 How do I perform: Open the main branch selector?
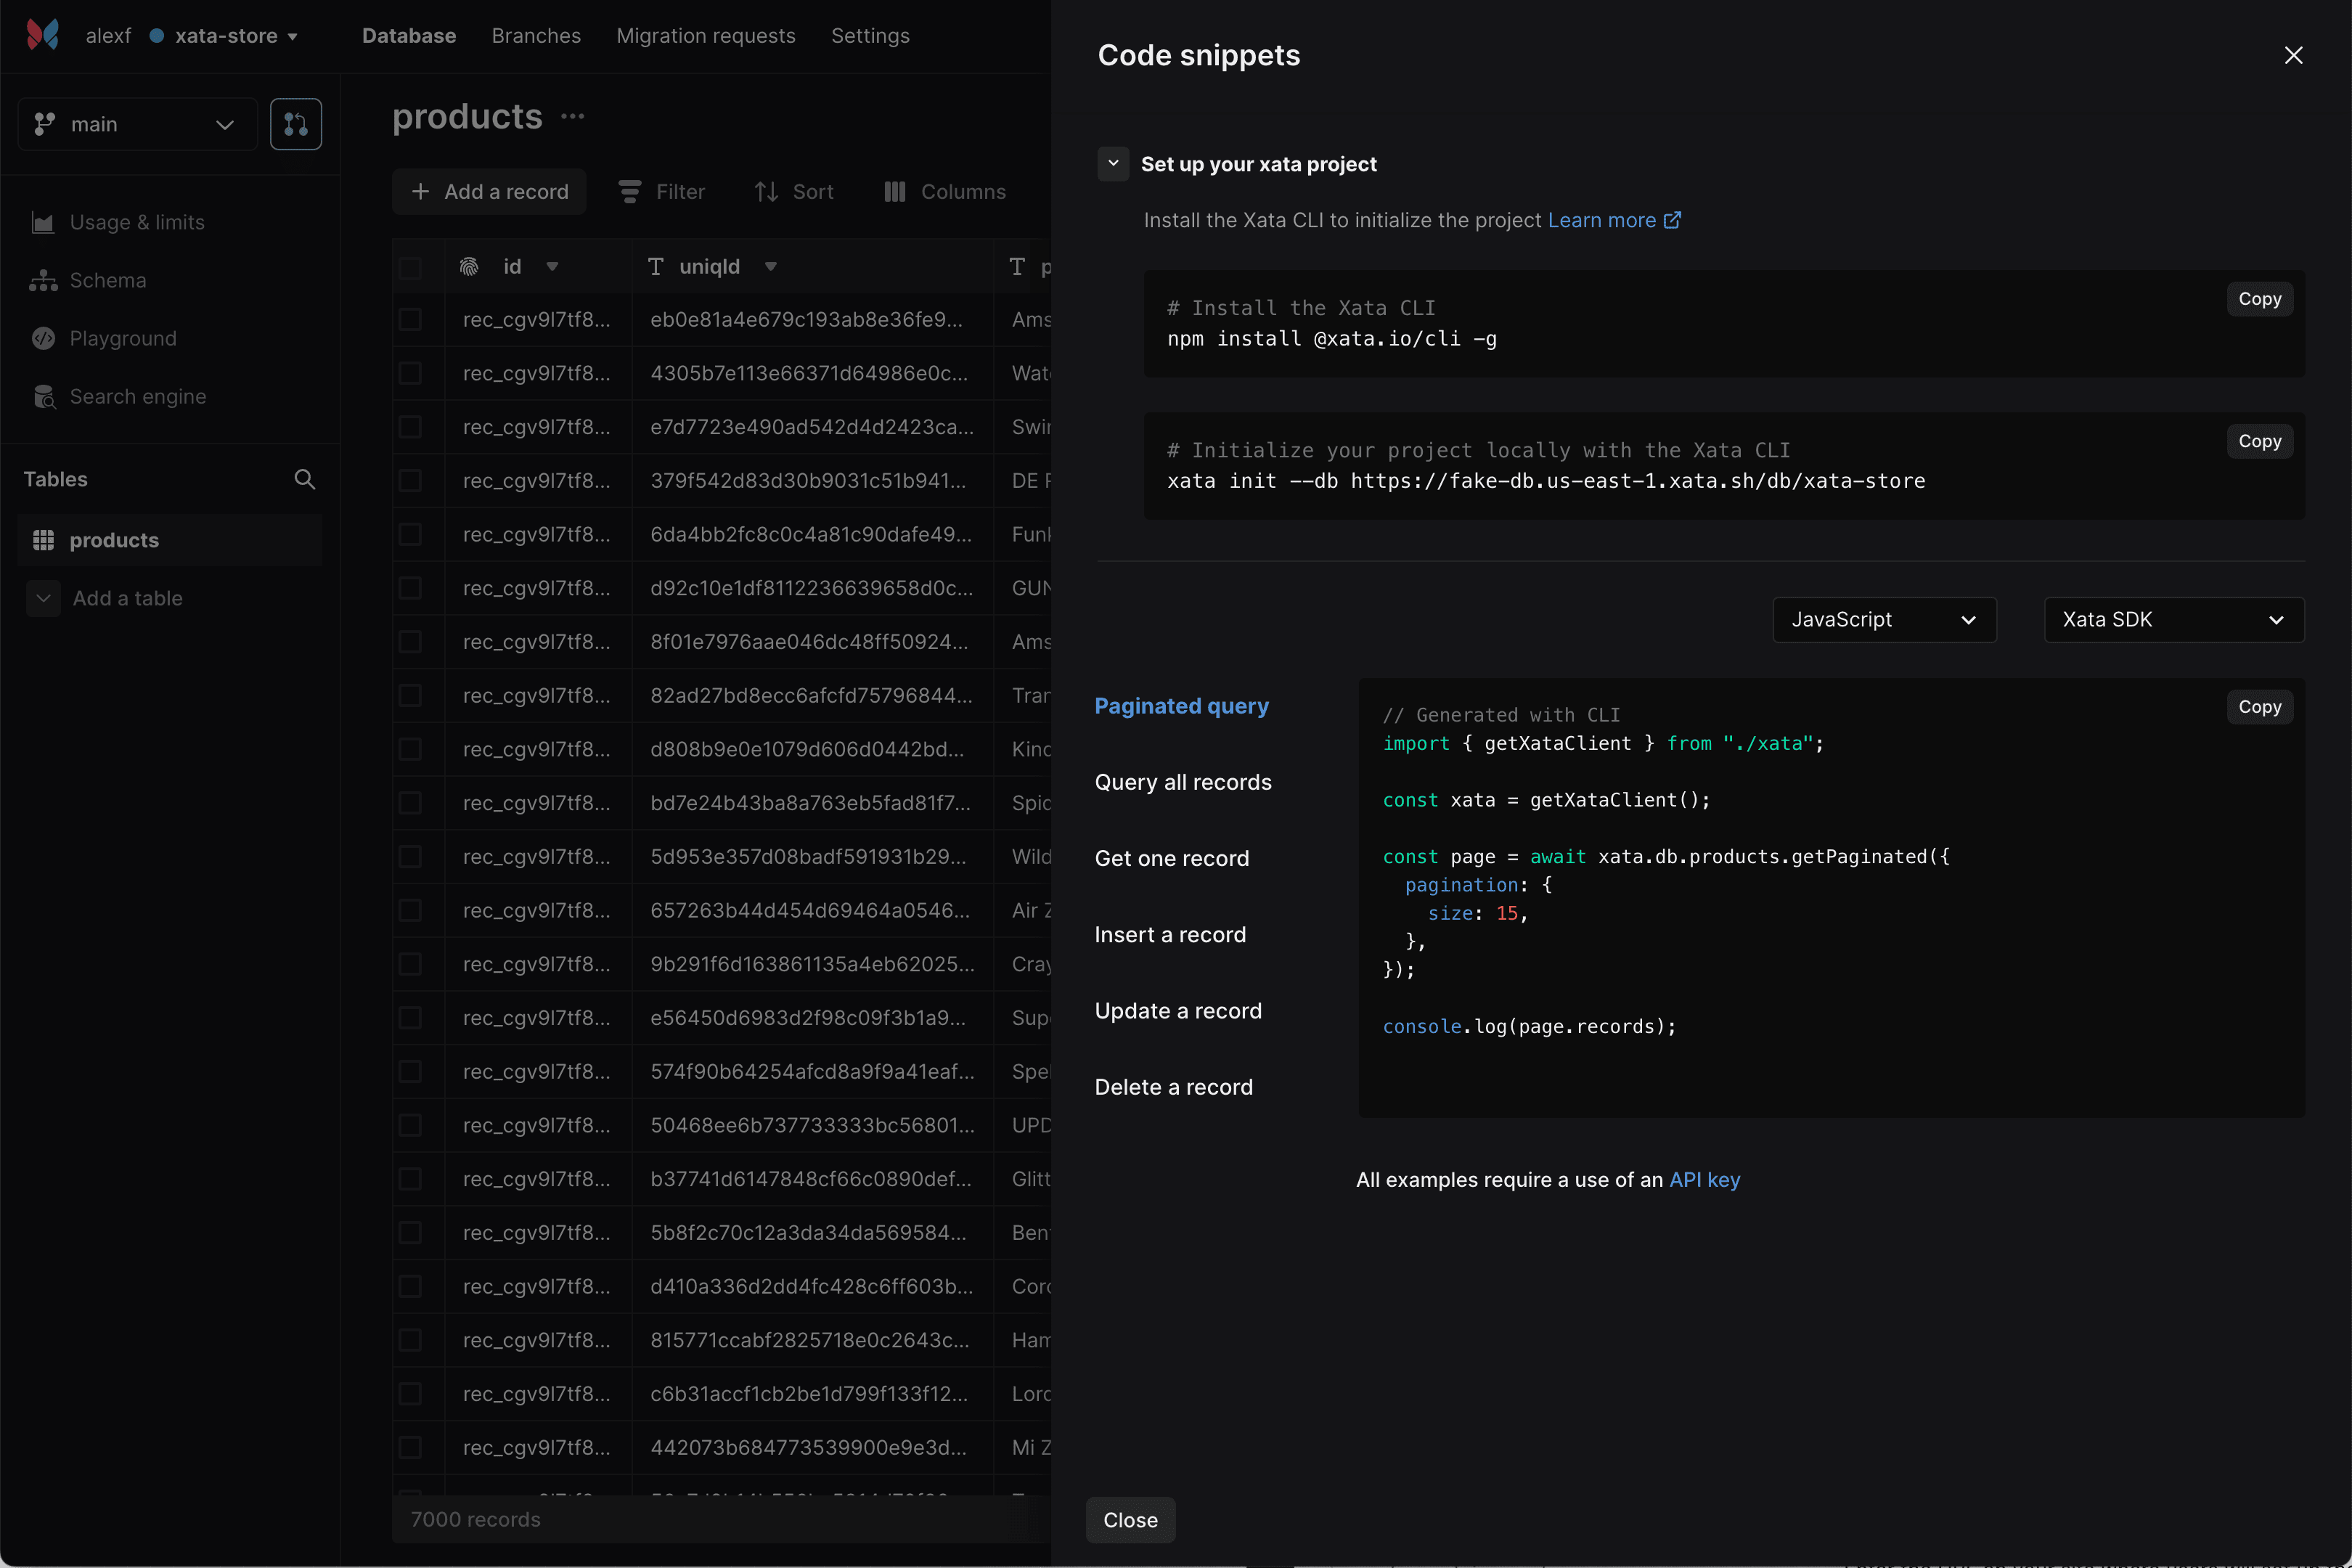137,124
